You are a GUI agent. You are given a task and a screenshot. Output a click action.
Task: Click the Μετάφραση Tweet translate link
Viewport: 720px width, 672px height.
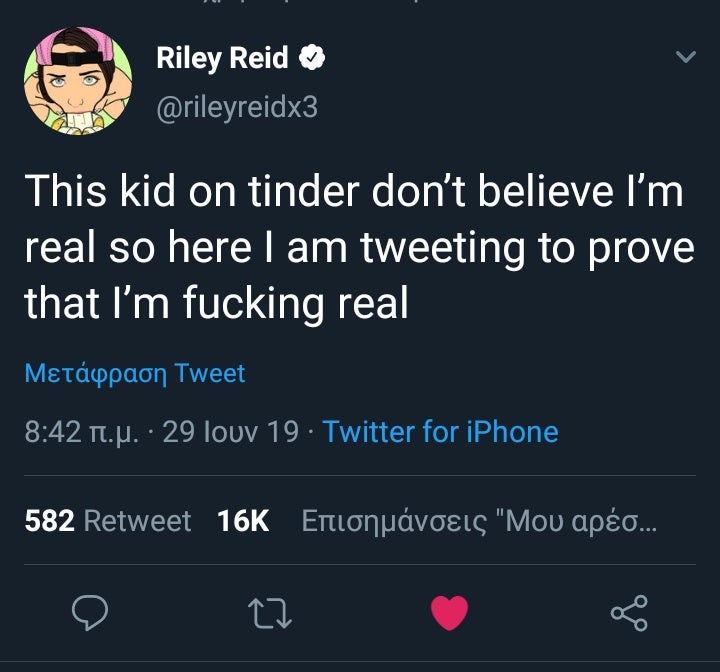[135, 374]
